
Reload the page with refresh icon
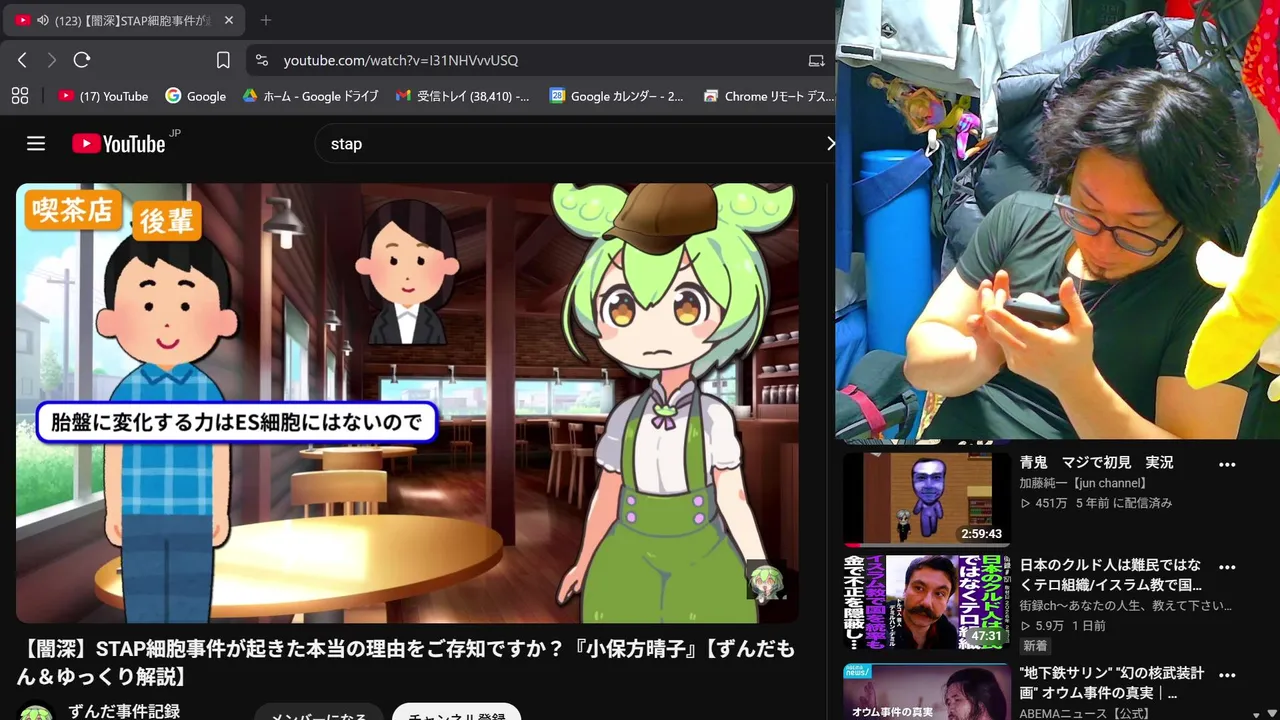coord(82,60)
